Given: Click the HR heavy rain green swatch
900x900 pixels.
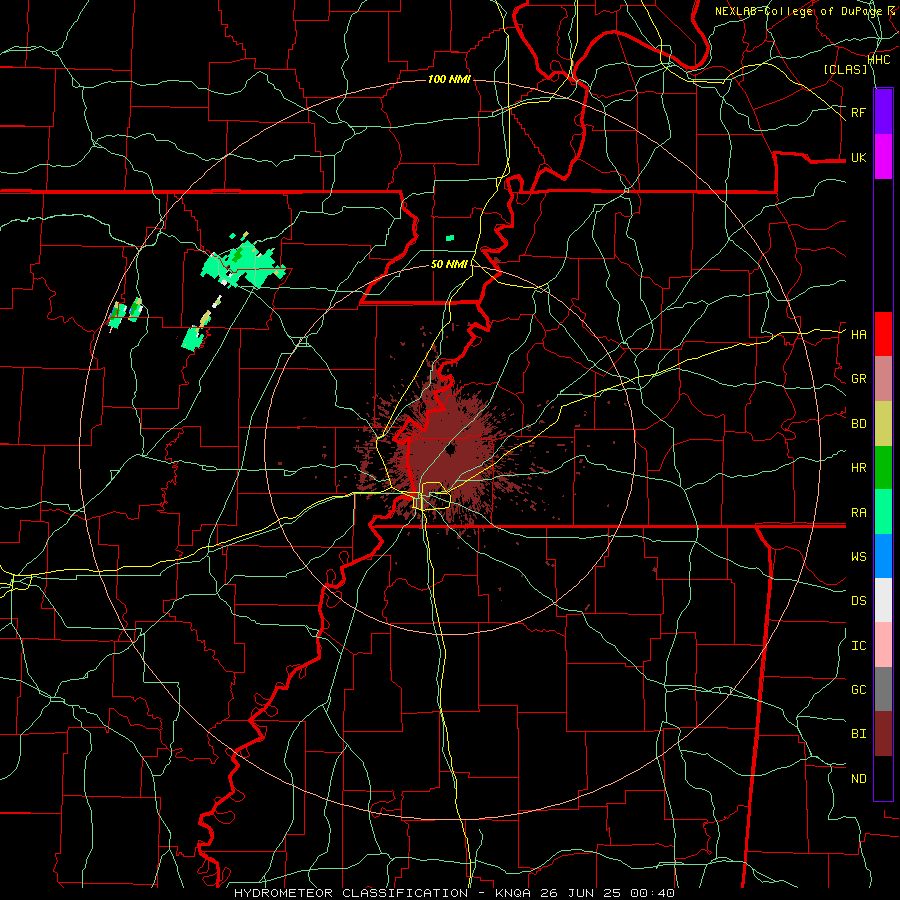Looking at the screenshot, I should [883, 467].
